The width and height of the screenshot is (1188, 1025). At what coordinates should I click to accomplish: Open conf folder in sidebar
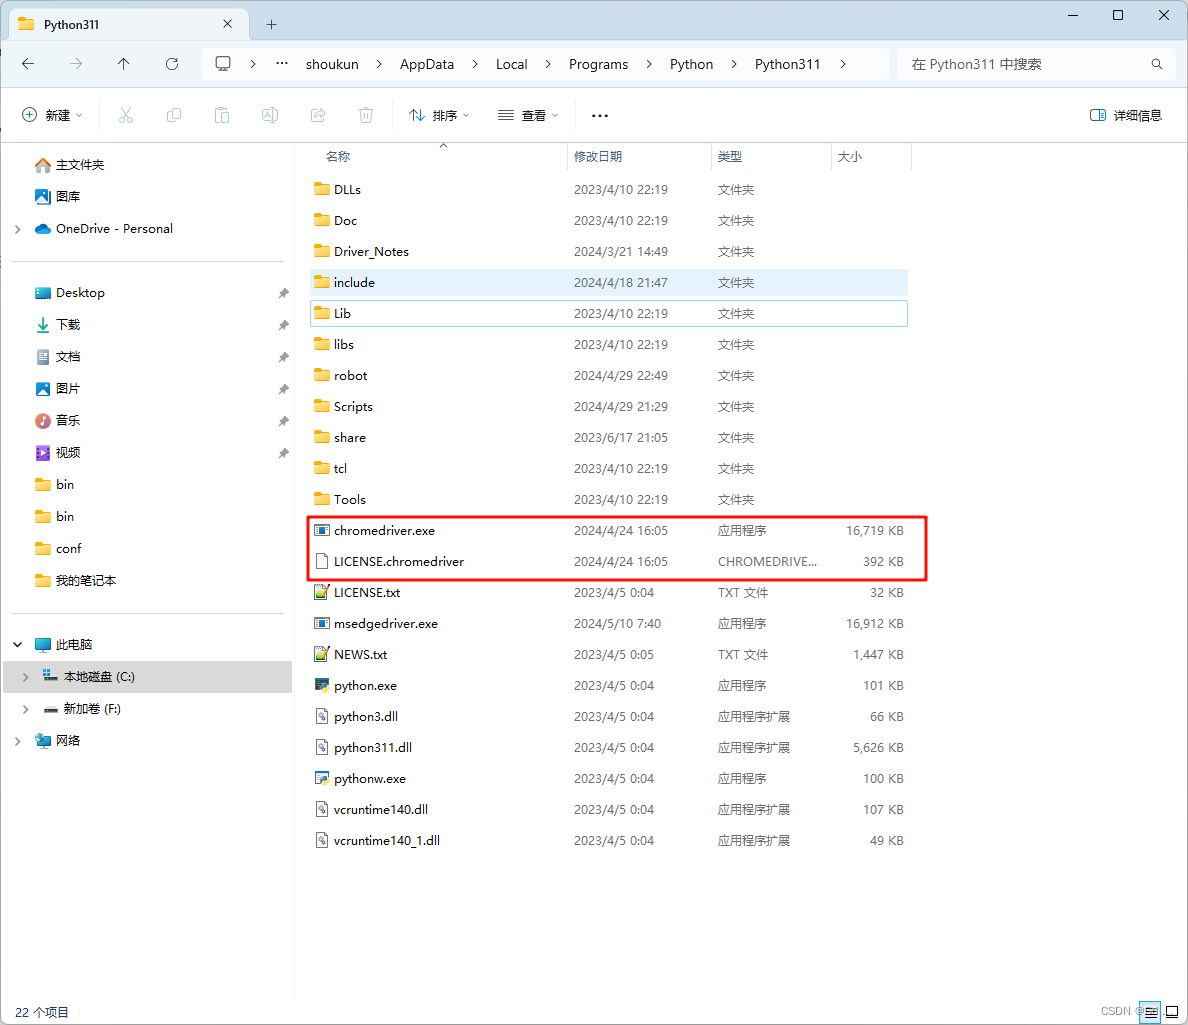tap(58, 548)
